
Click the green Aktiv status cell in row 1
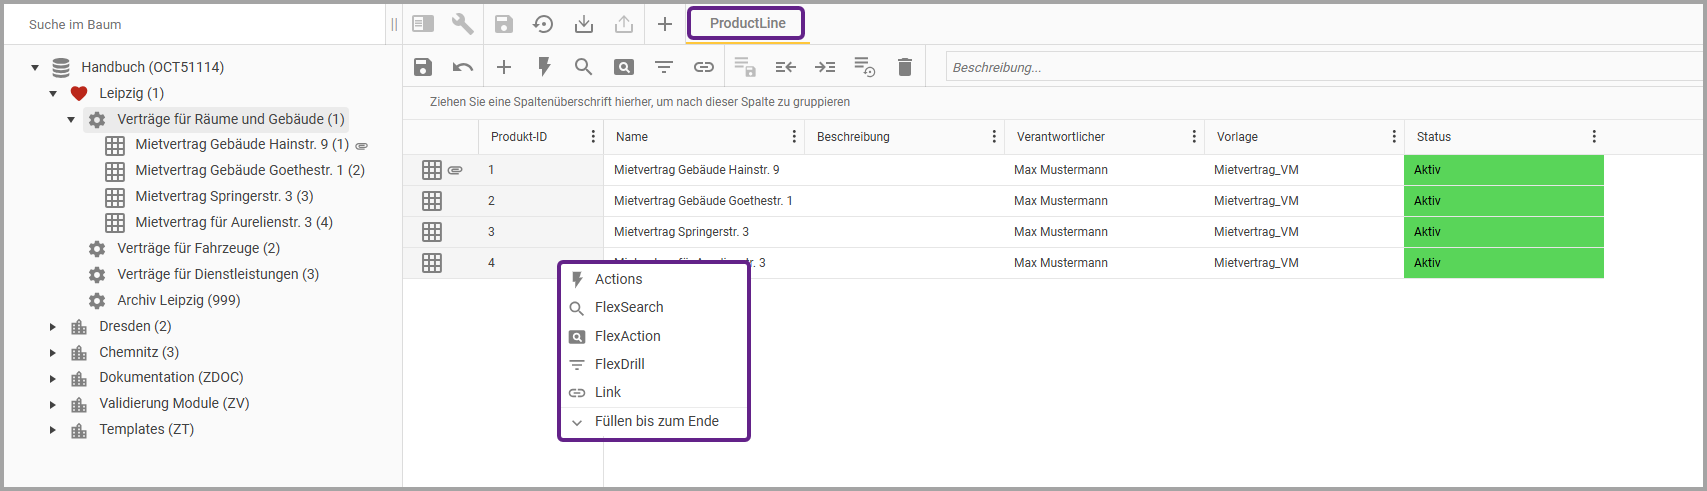1503,170
